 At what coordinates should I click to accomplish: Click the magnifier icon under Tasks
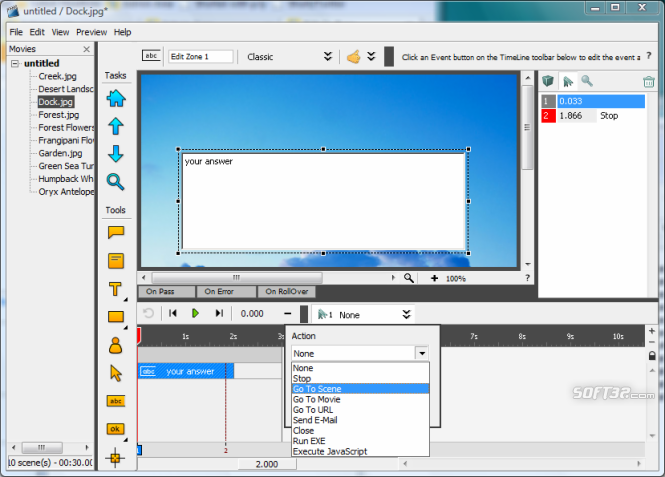pyautogui.click(x=115, y=182)
